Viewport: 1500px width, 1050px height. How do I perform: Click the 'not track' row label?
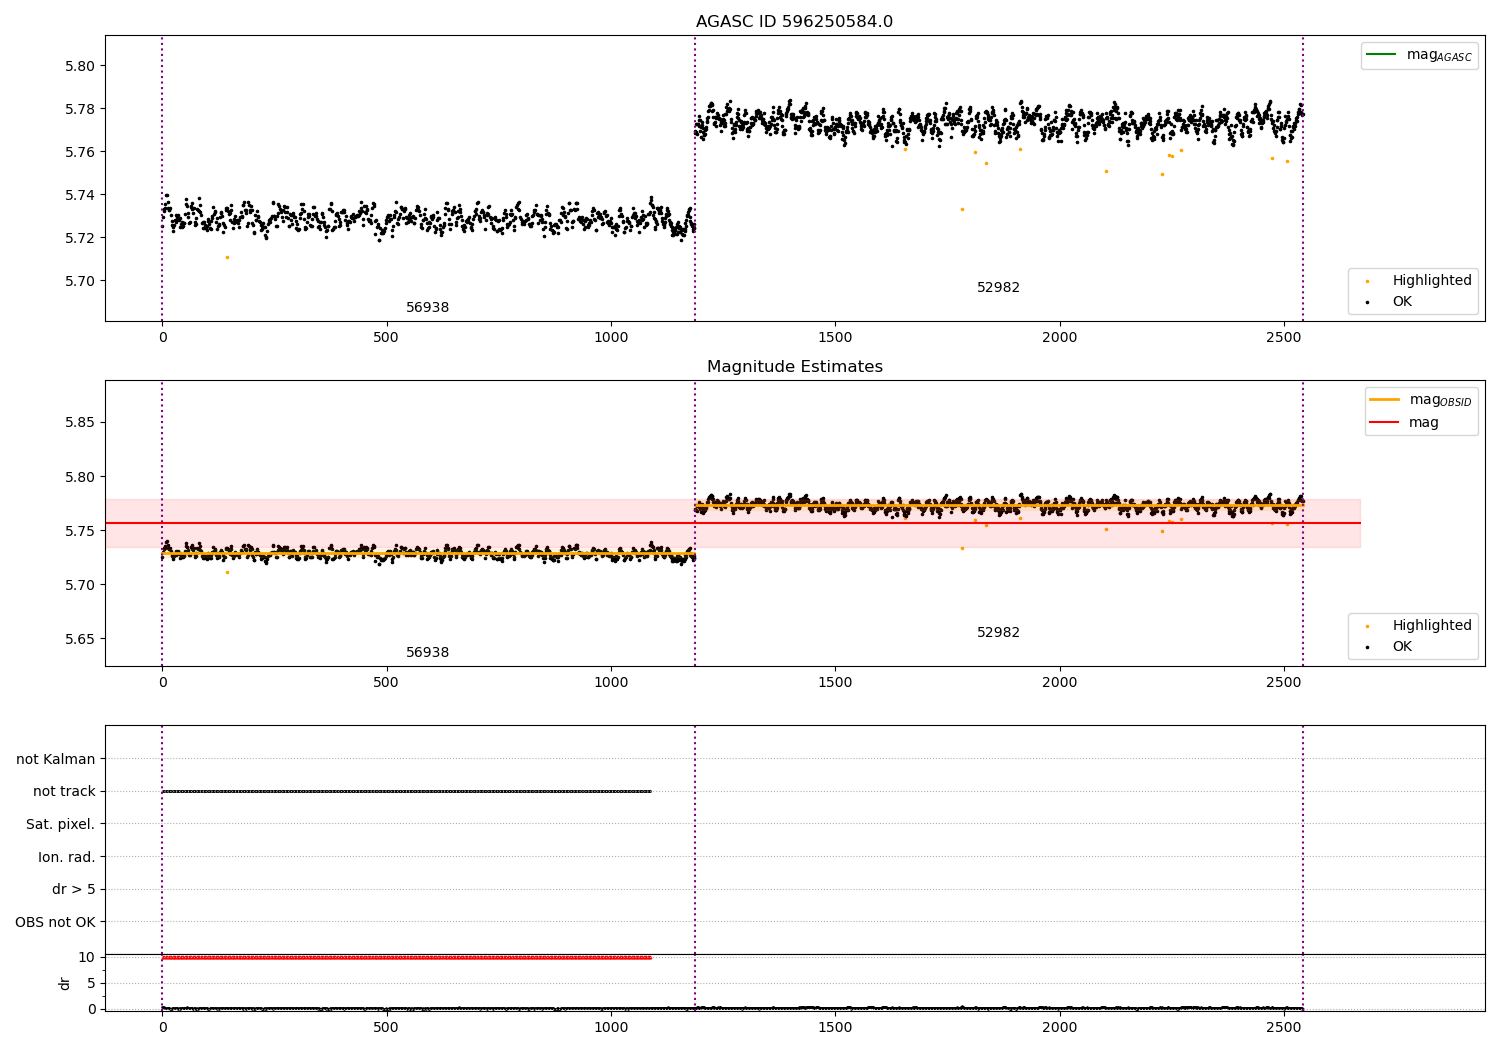[x=64, y=791]
